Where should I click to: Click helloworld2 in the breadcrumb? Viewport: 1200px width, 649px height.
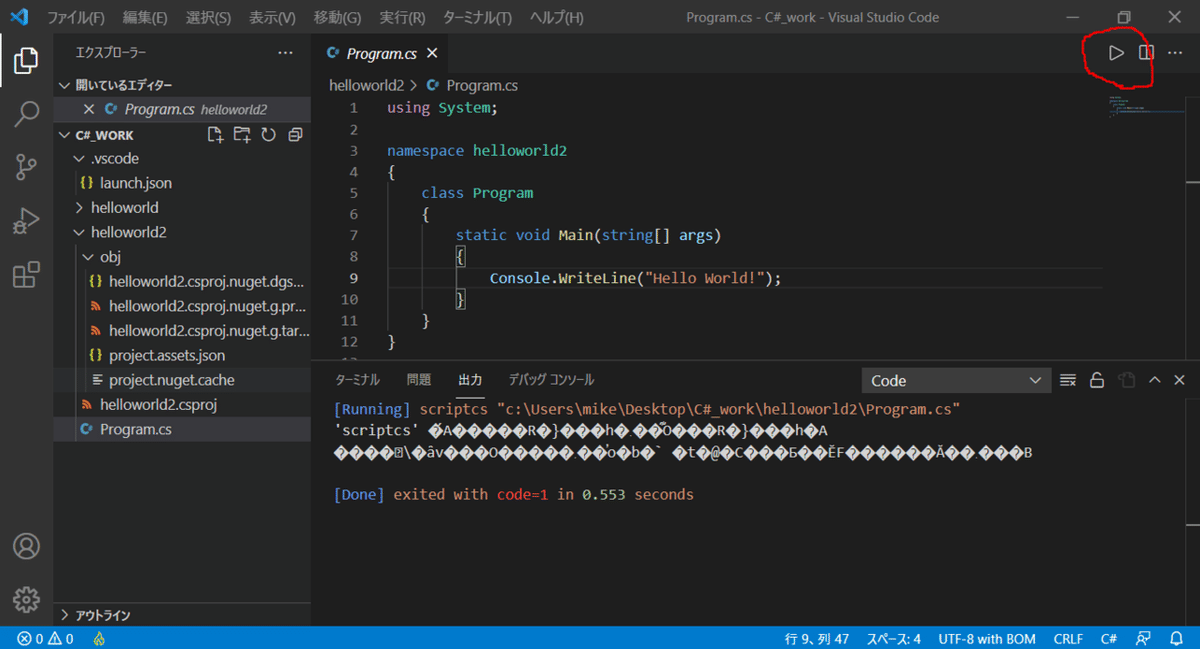coord(366,86)
